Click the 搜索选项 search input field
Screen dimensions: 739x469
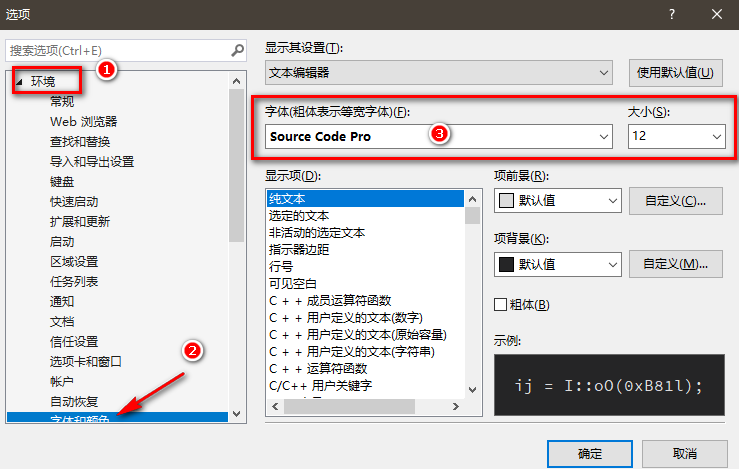(119, 50)
